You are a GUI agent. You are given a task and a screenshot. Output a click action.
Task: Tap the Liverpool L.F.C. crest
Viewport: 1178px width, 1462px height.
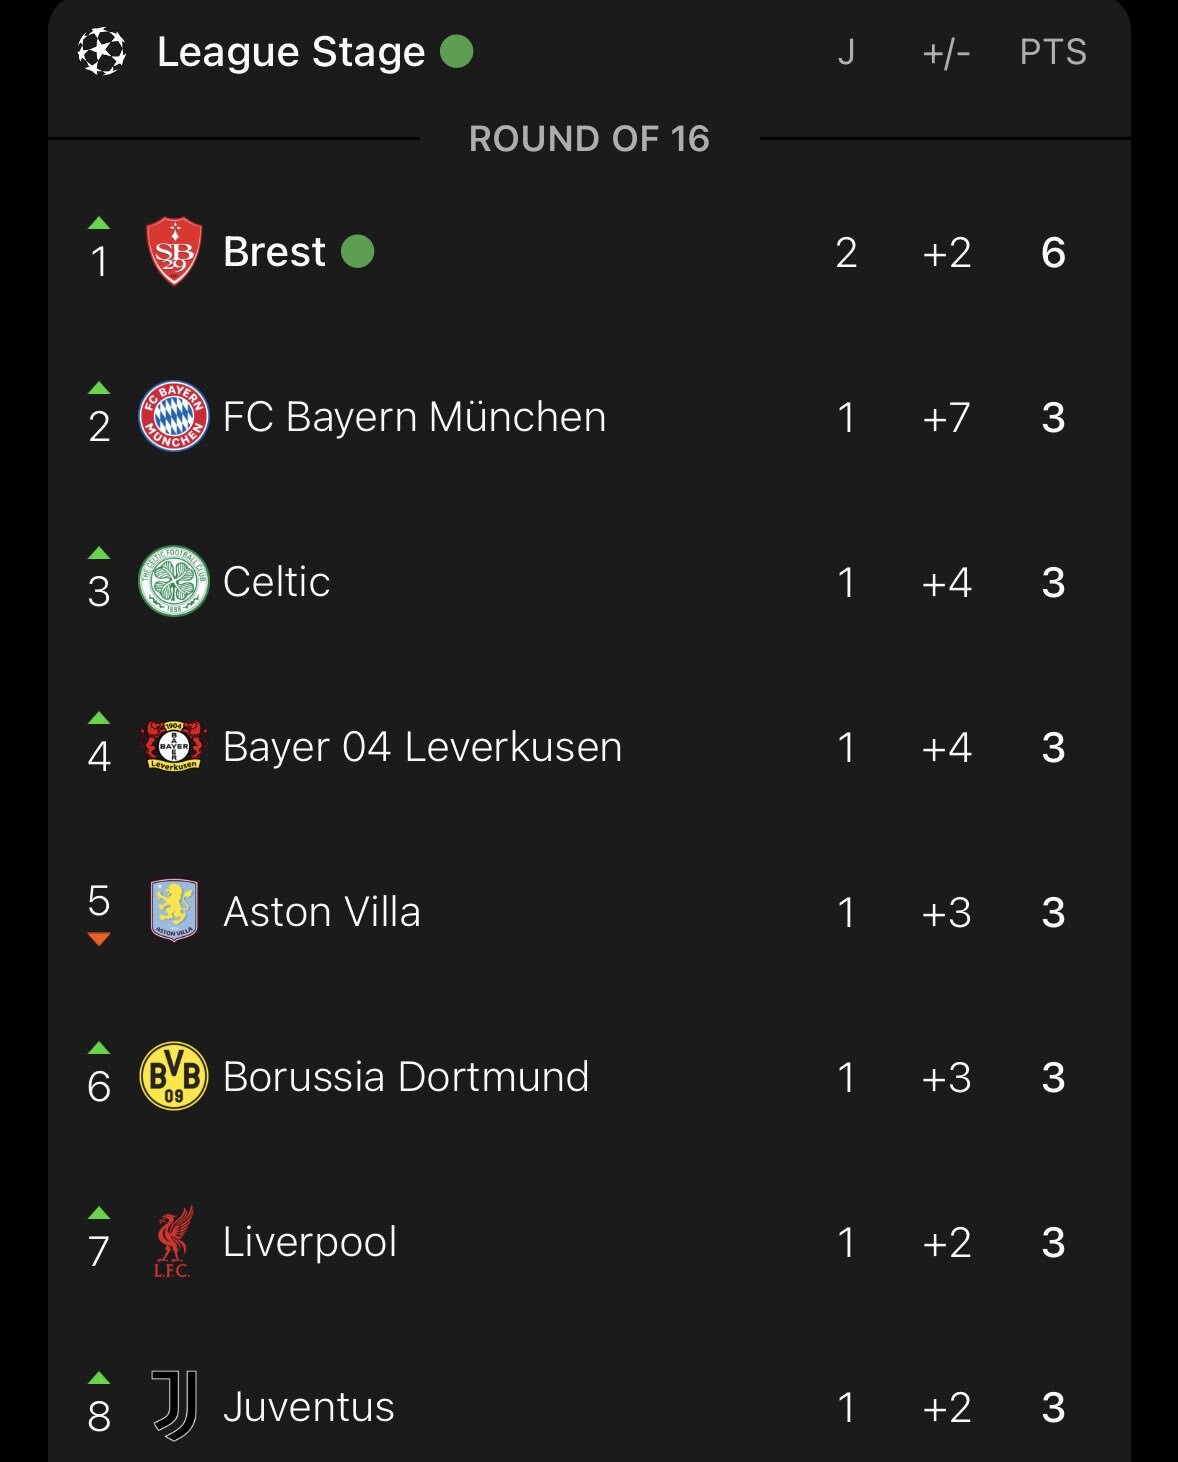coord(174,1242)
